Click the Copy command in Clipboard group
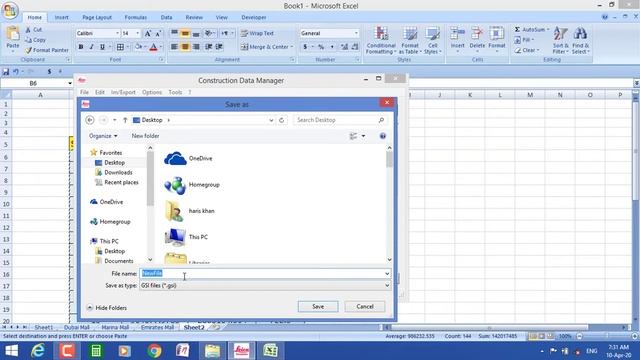 point(35,40)
